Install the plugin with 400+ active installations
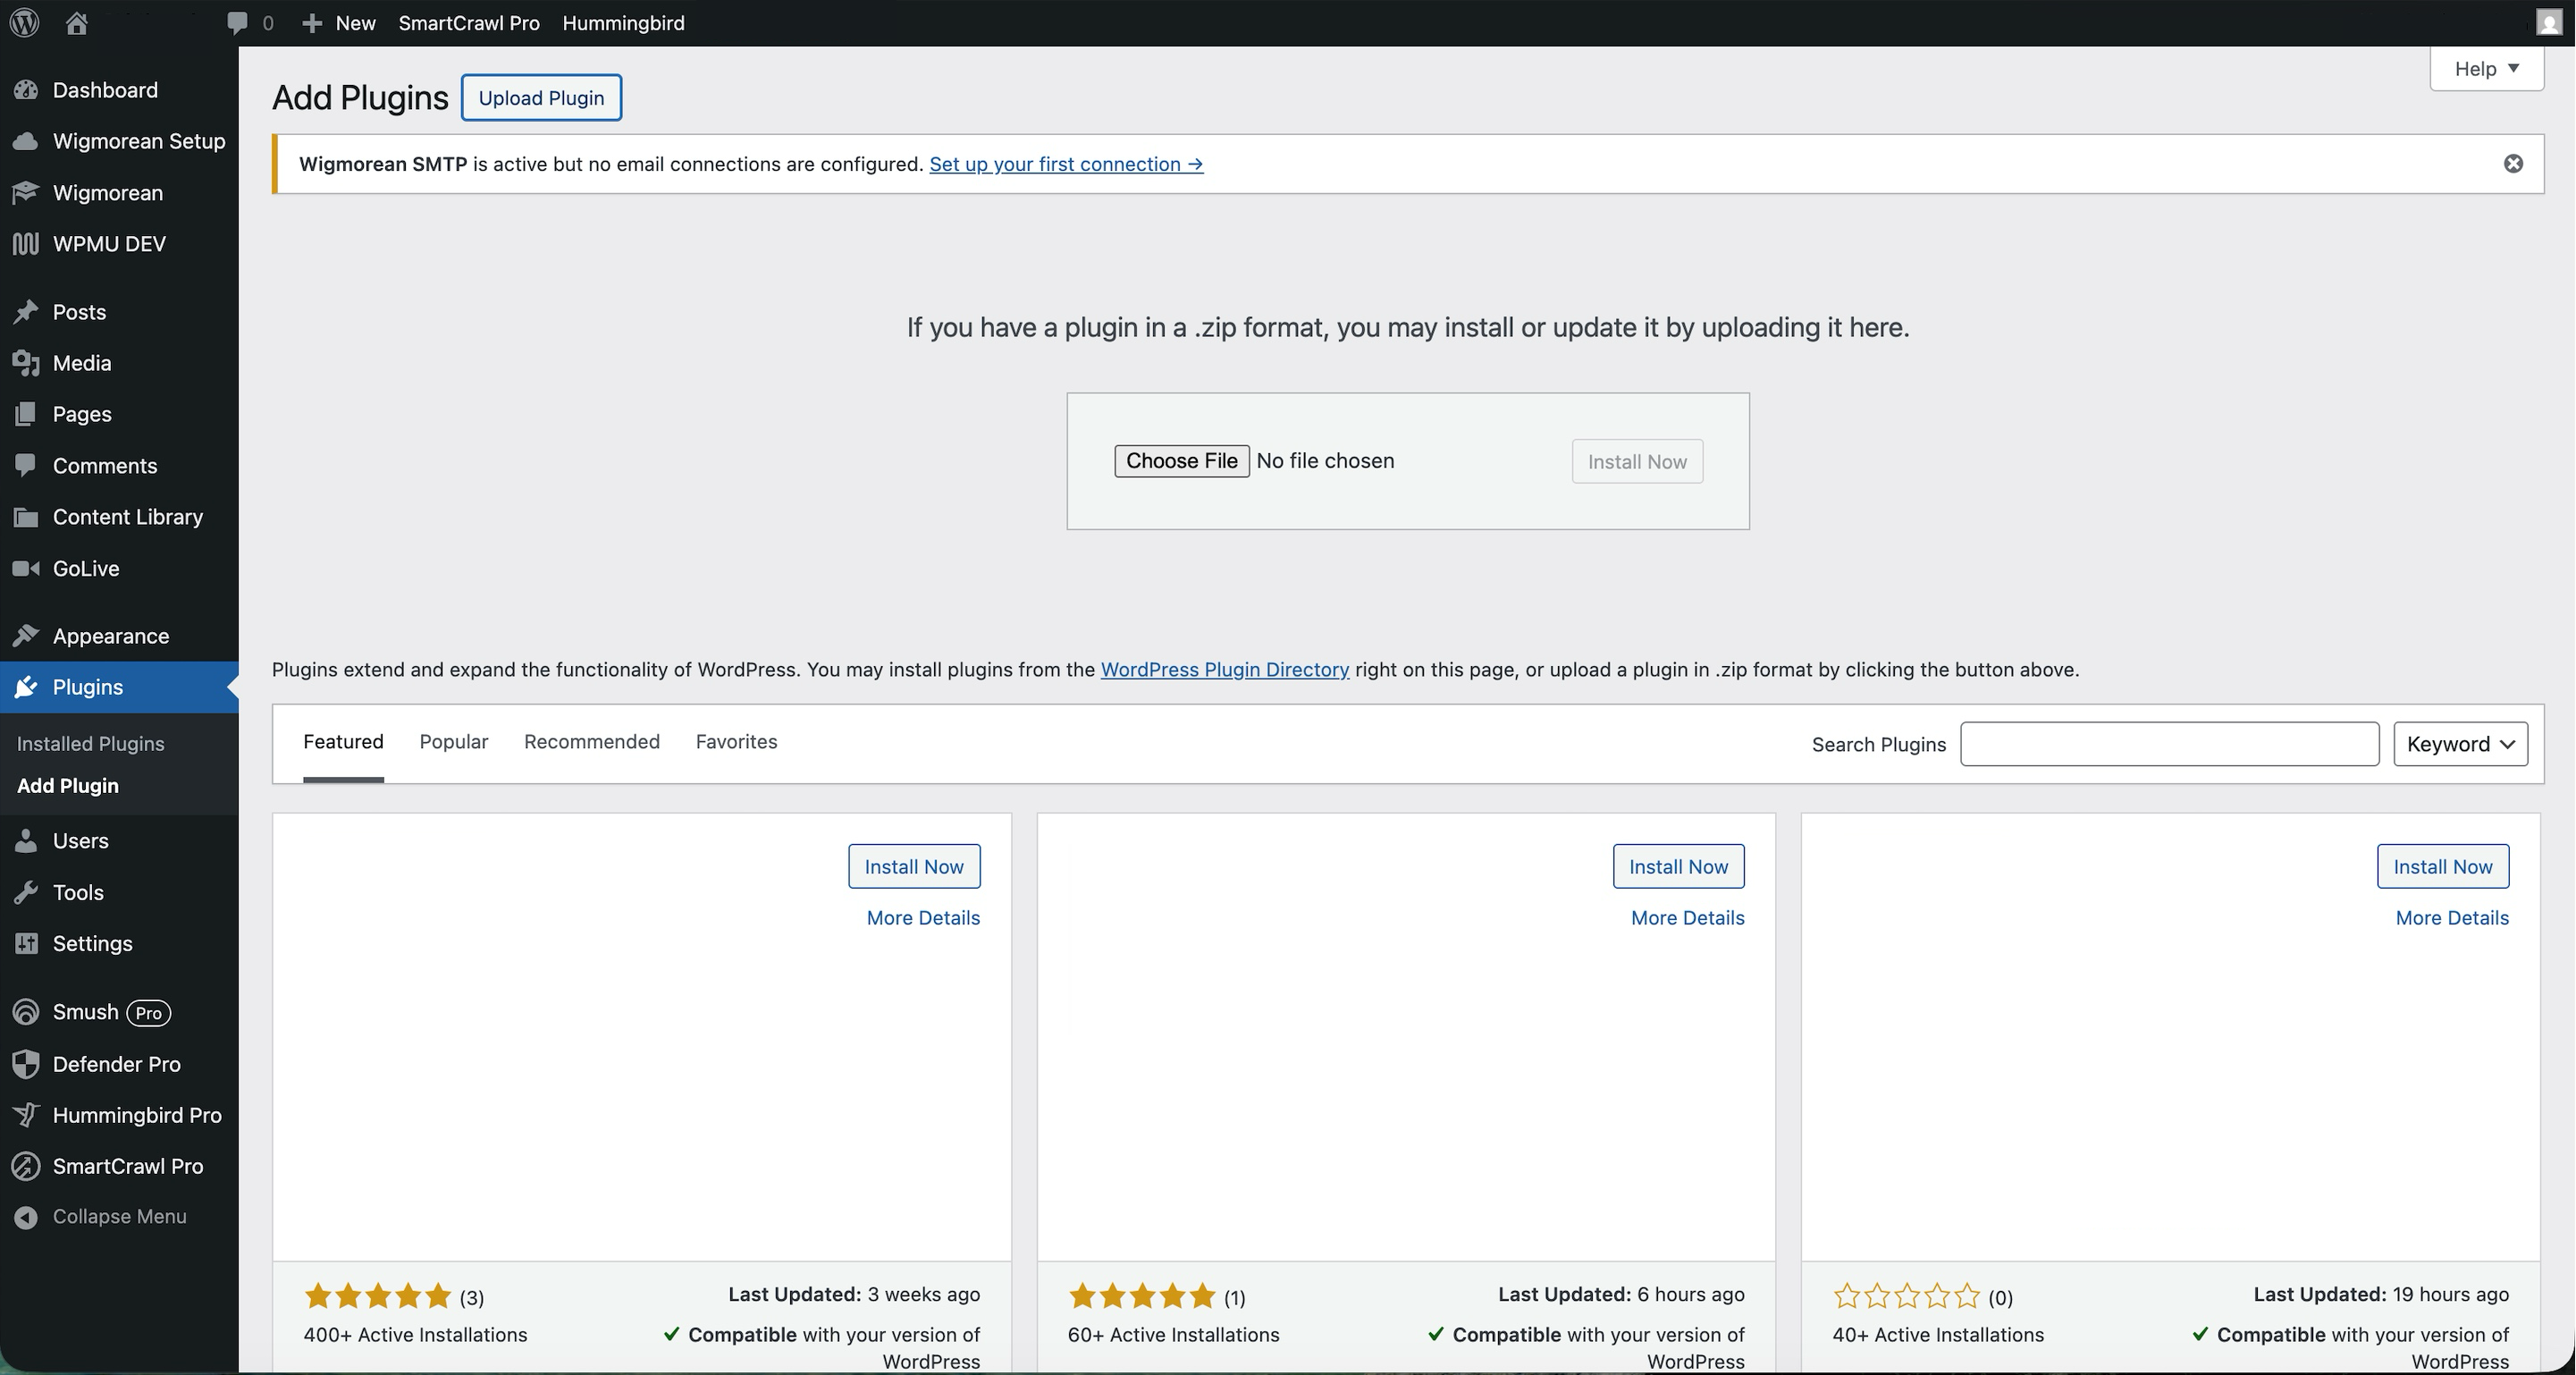Viewport: 2576px width, 1375px height. (x=914, y=867)
